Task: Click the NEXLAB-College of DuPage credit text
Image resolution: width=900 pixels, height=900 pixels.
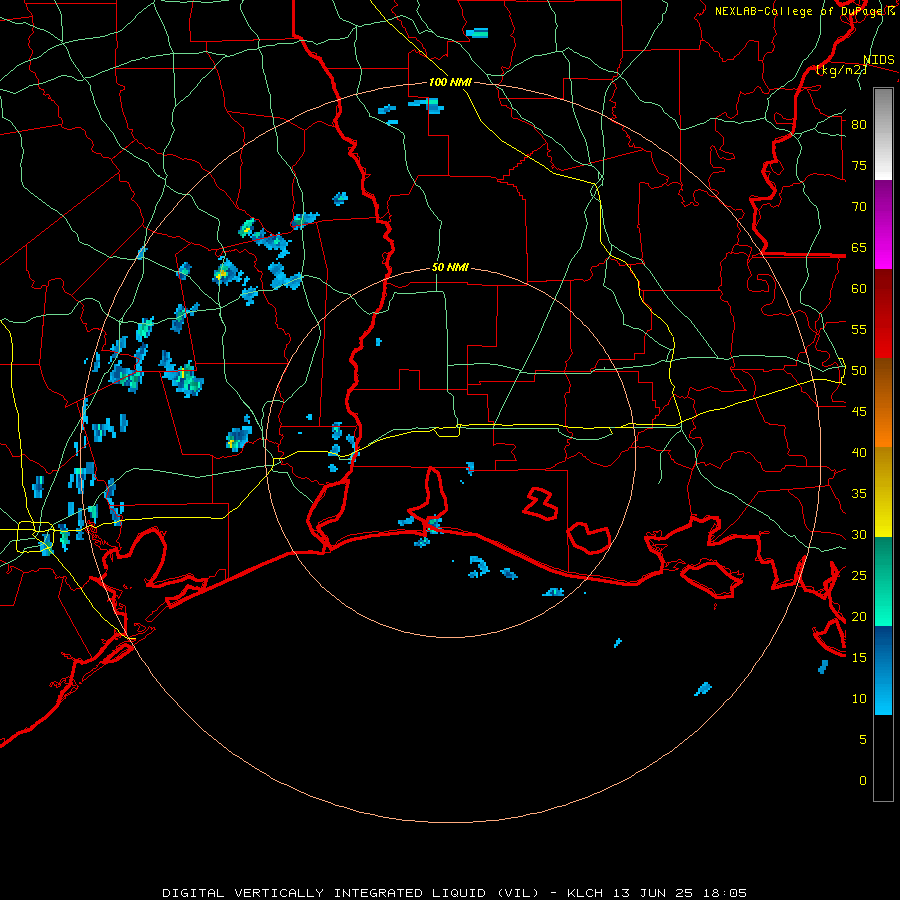Action: [x=804, y=11]
